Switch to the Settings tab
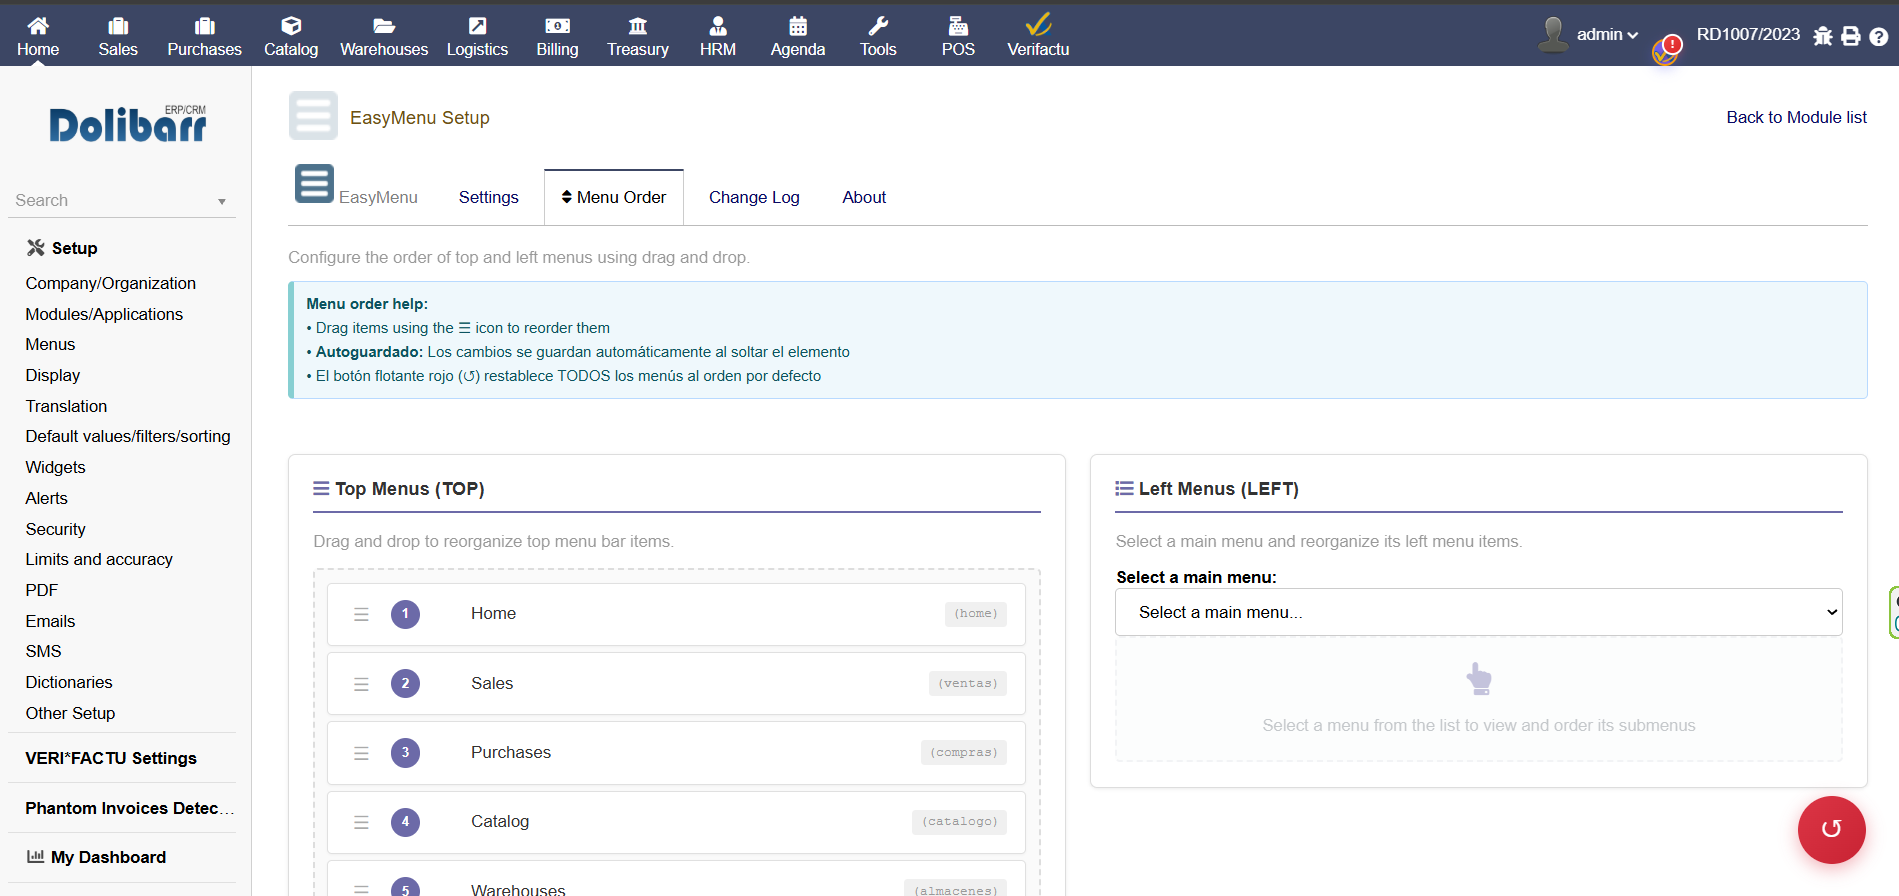 point(488,198)
